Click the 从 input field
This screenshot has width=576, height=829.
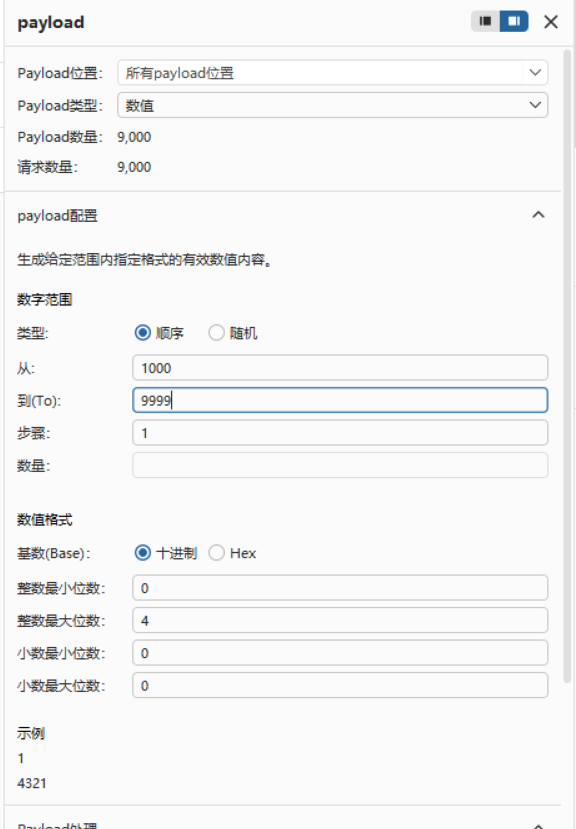tap(340, 367)
